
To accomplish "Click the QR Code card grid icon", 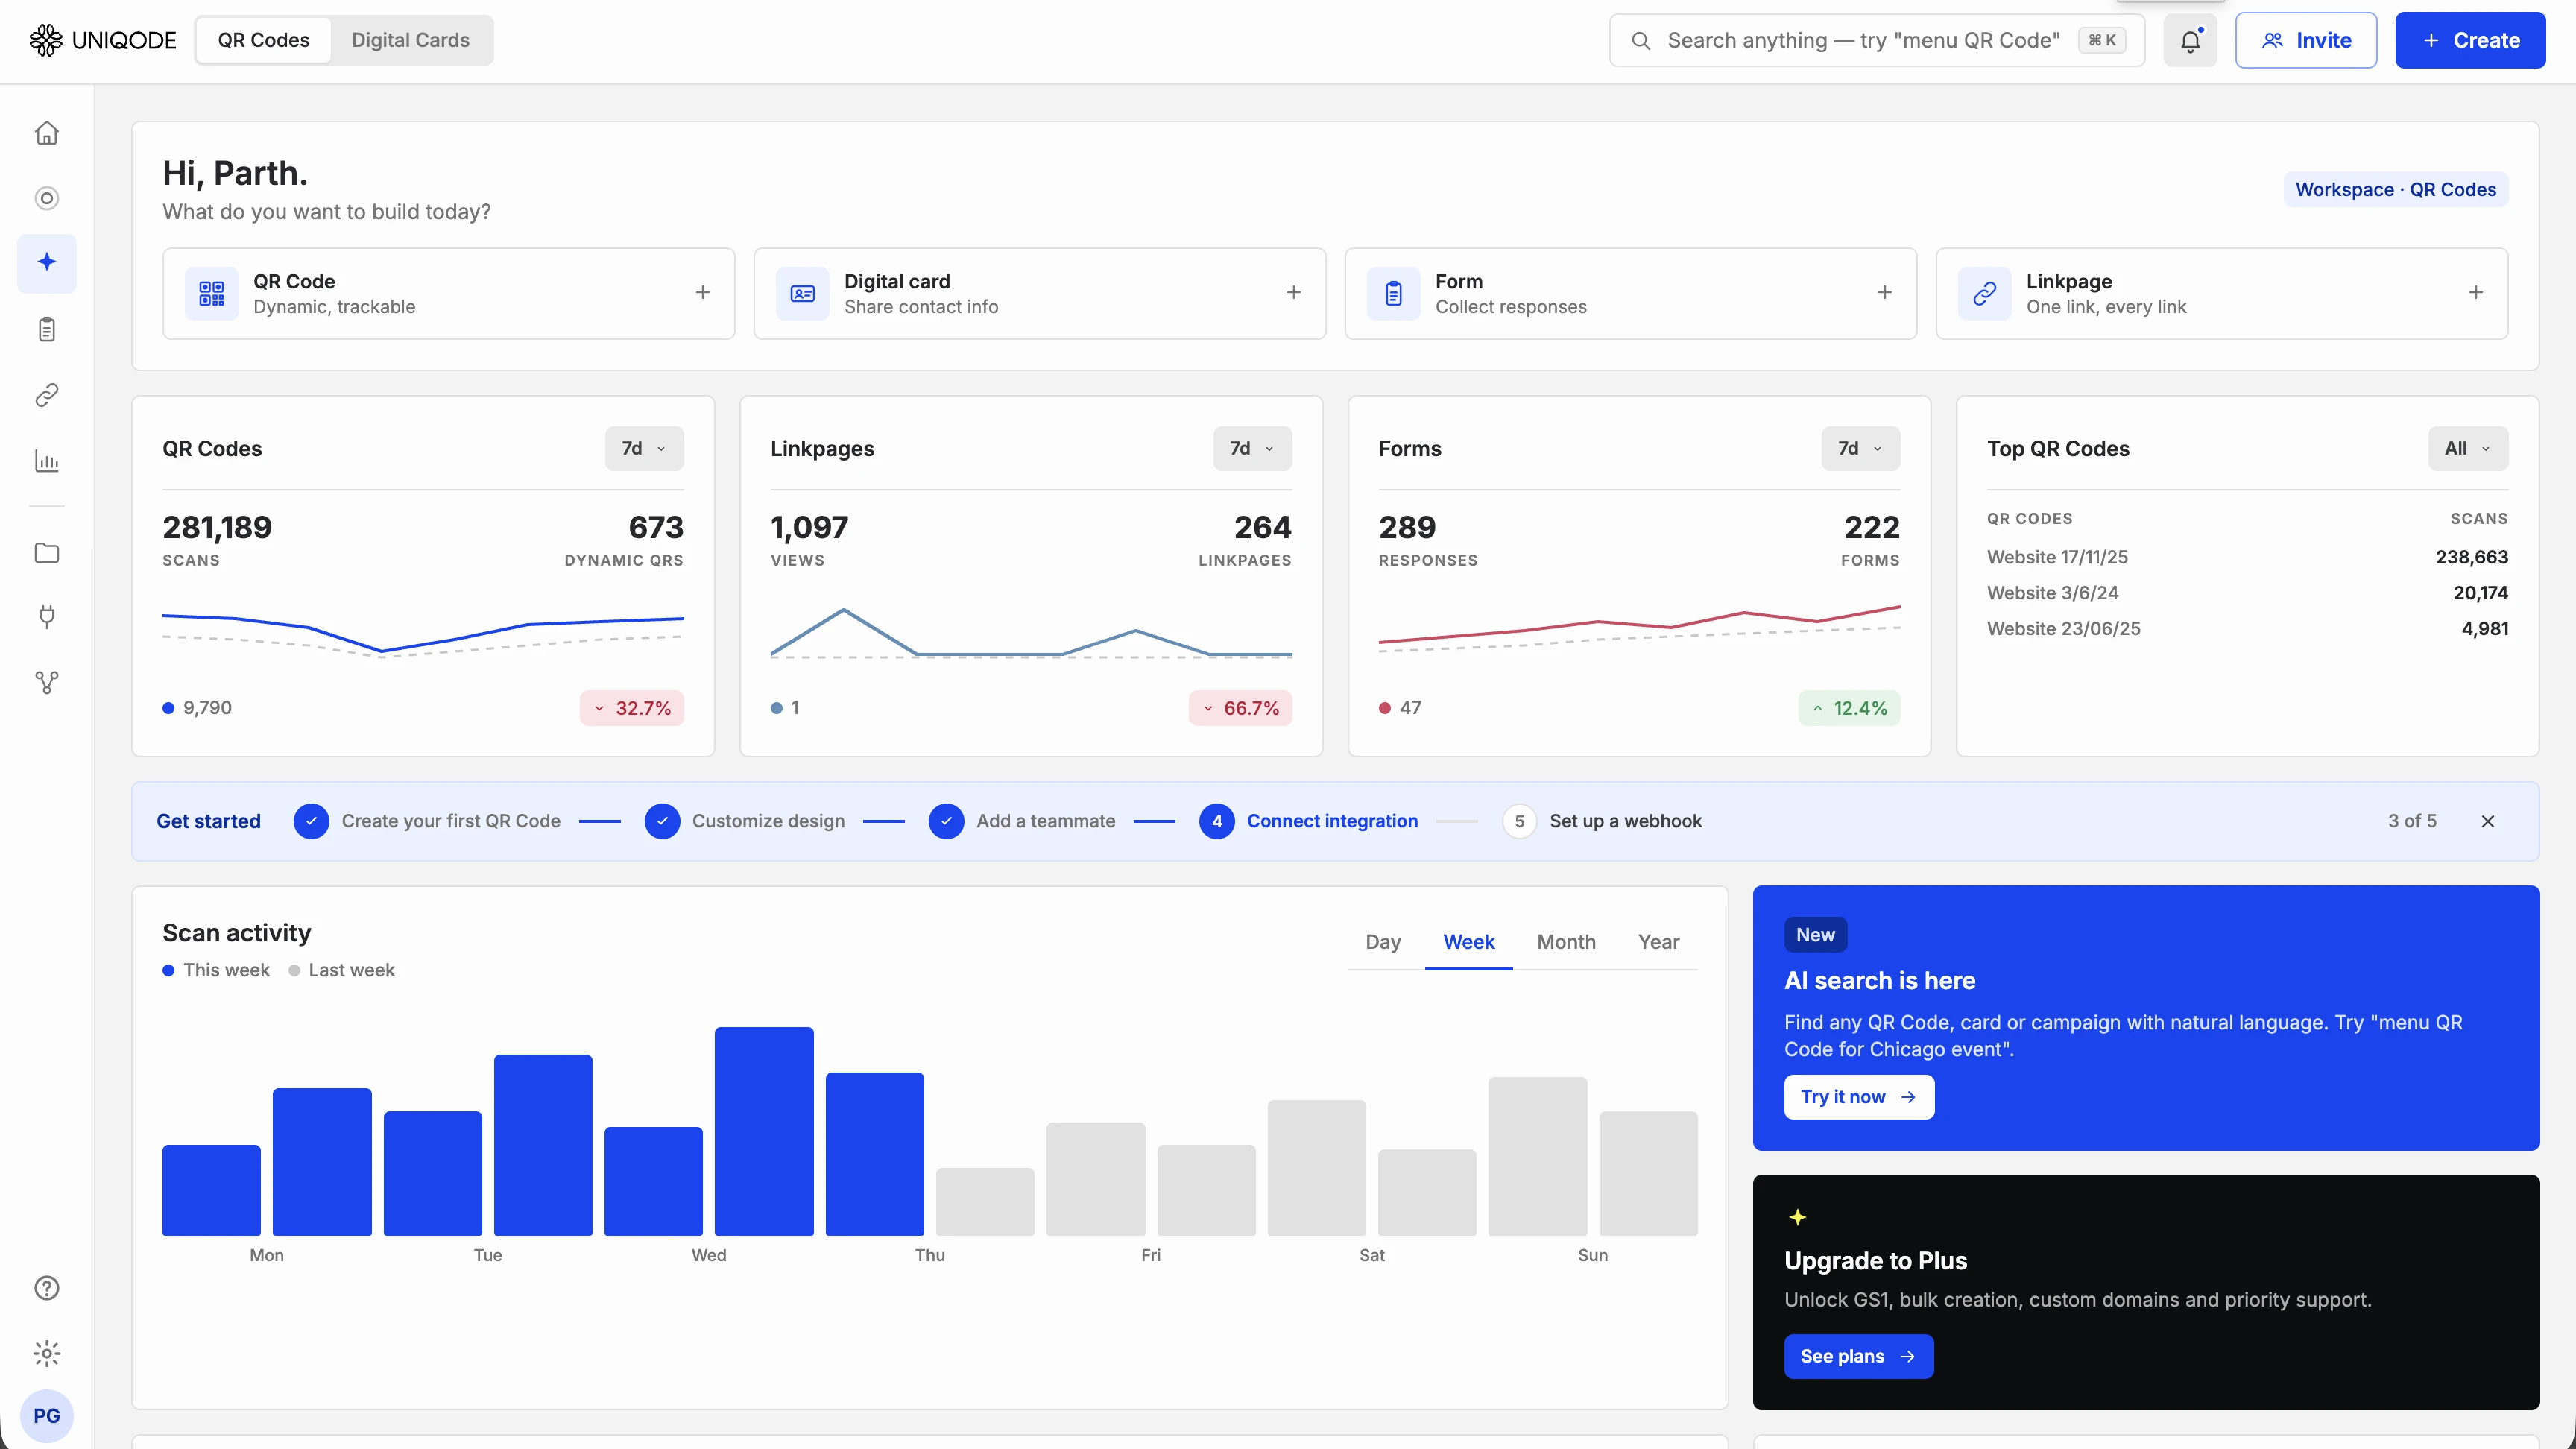I will (x=212, y=293).
